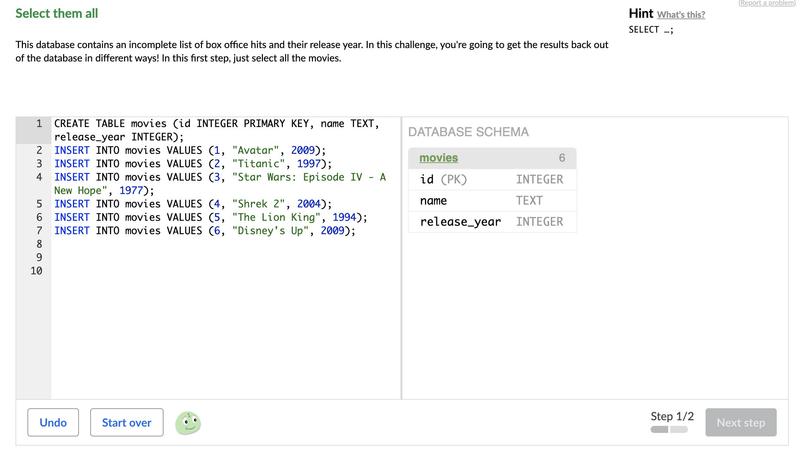Click the Avatar INSERT statement line
800x450 pixels.
(x=190, y=151)
